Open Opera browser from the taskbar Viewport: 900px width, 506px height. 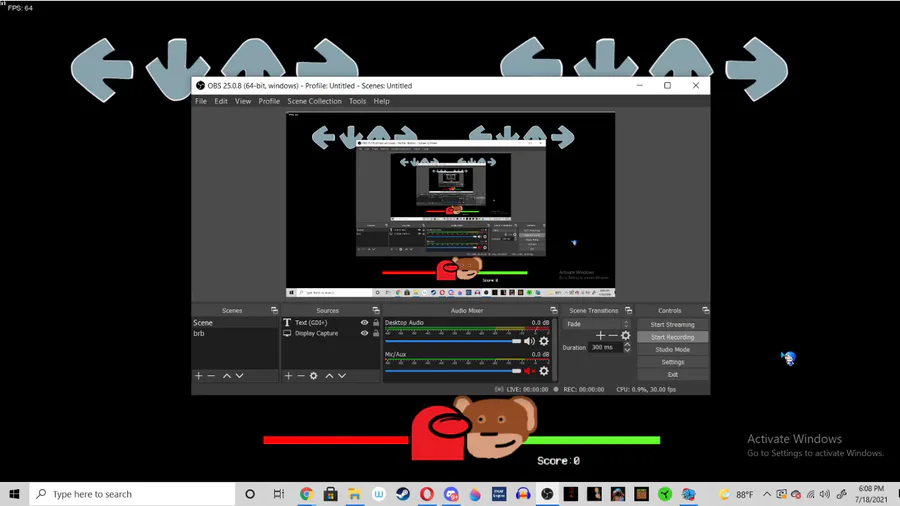pos(426,494)
